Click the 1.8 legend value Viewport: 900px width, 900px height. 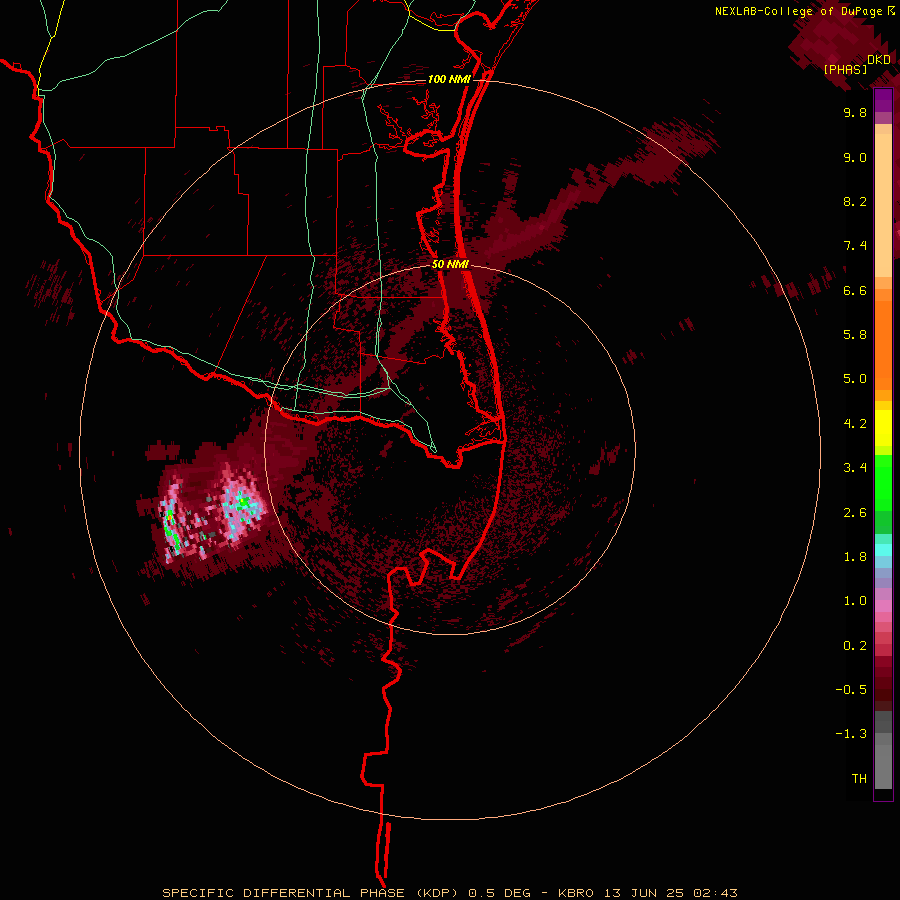(855, 557)
